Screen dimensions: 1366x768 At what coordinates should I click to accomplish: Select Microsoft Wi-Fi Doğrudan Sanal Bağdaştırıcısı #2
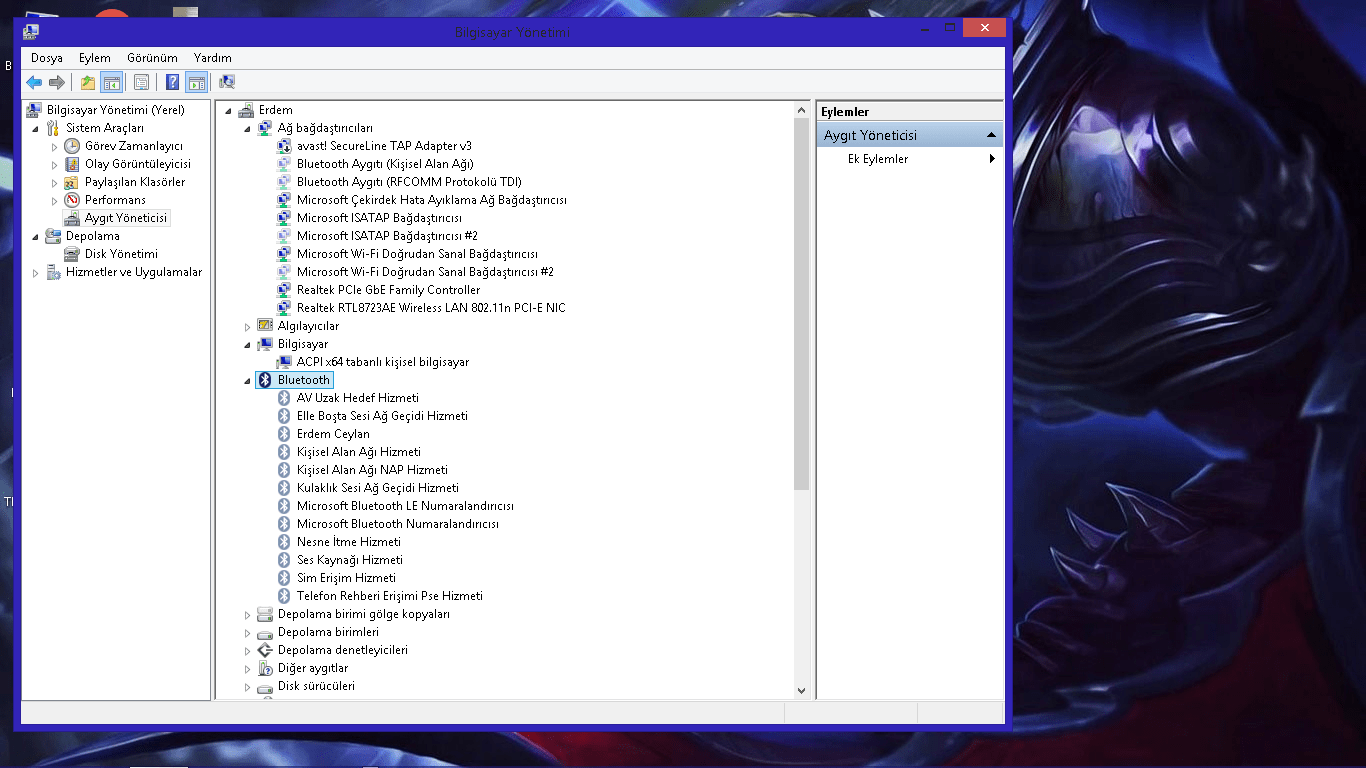click(x=425, y=272)
